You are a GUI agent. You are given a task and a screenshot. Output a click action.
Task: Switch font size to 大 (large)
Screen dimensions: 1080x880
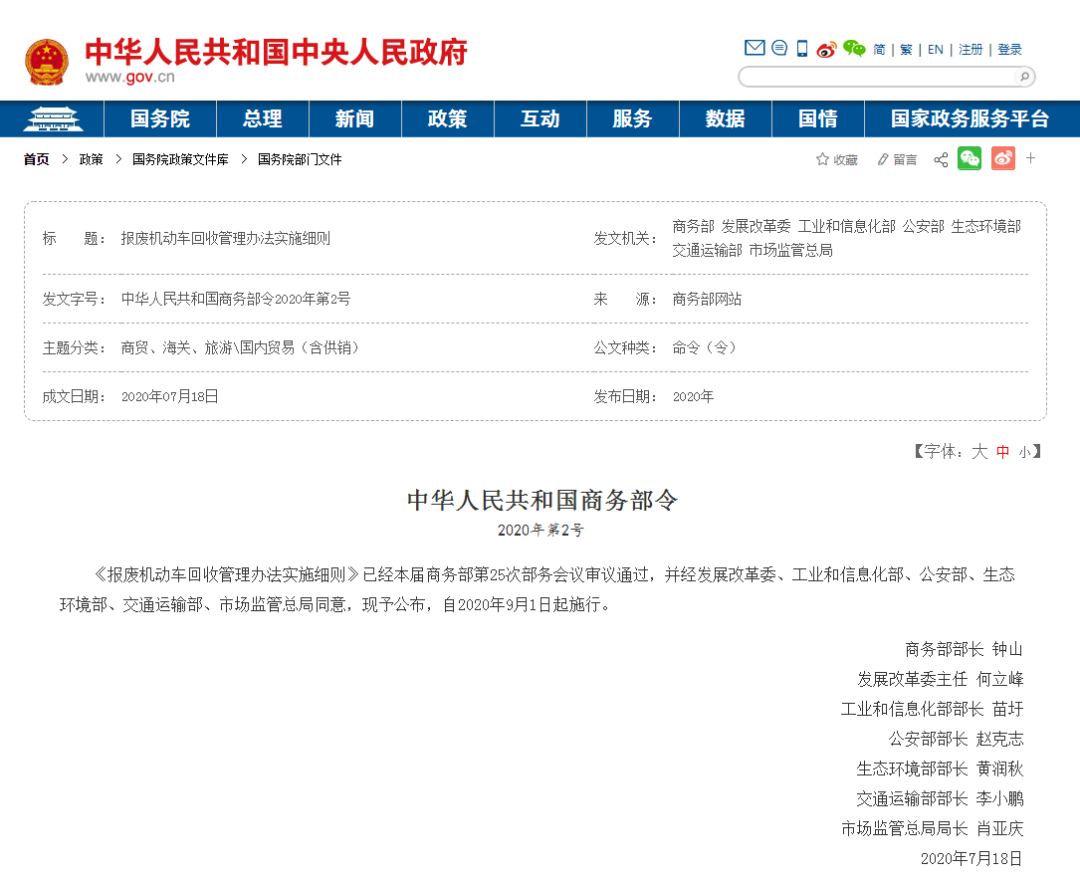click(979, 452)
